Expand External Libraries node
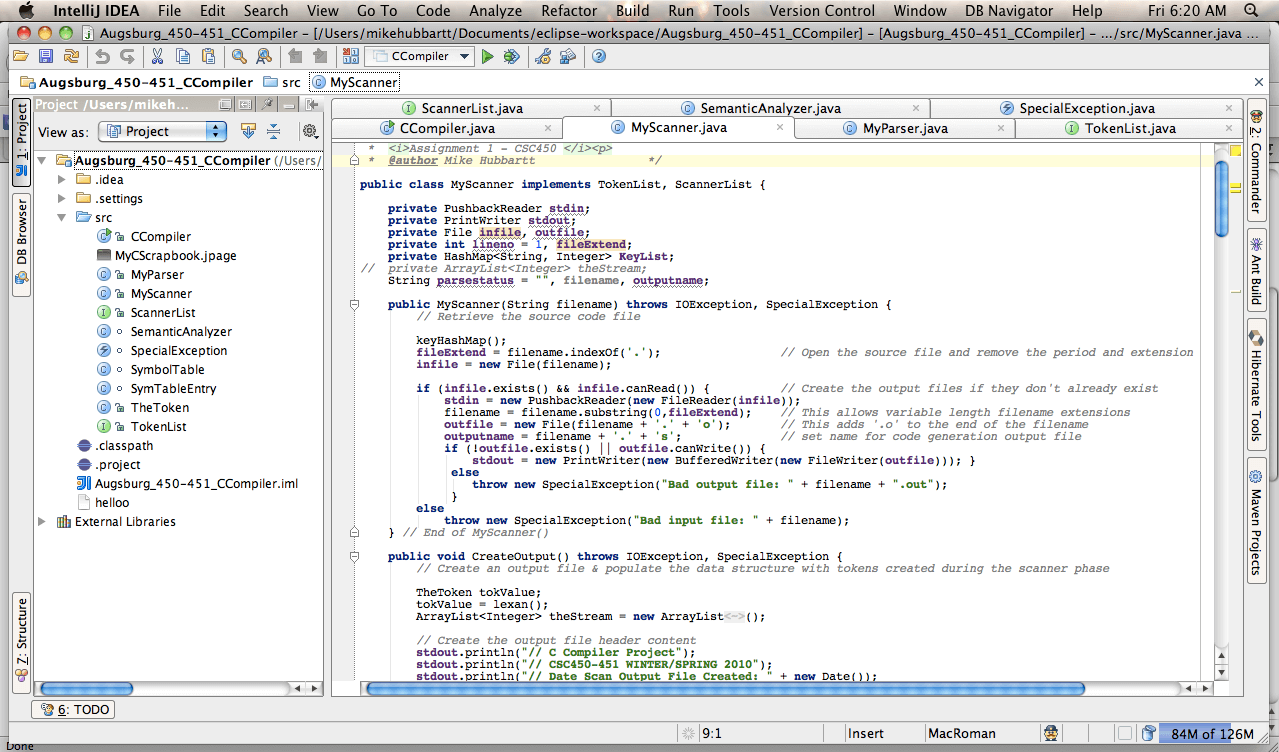This screenshot has width=1279, height=752. [42, 521]
